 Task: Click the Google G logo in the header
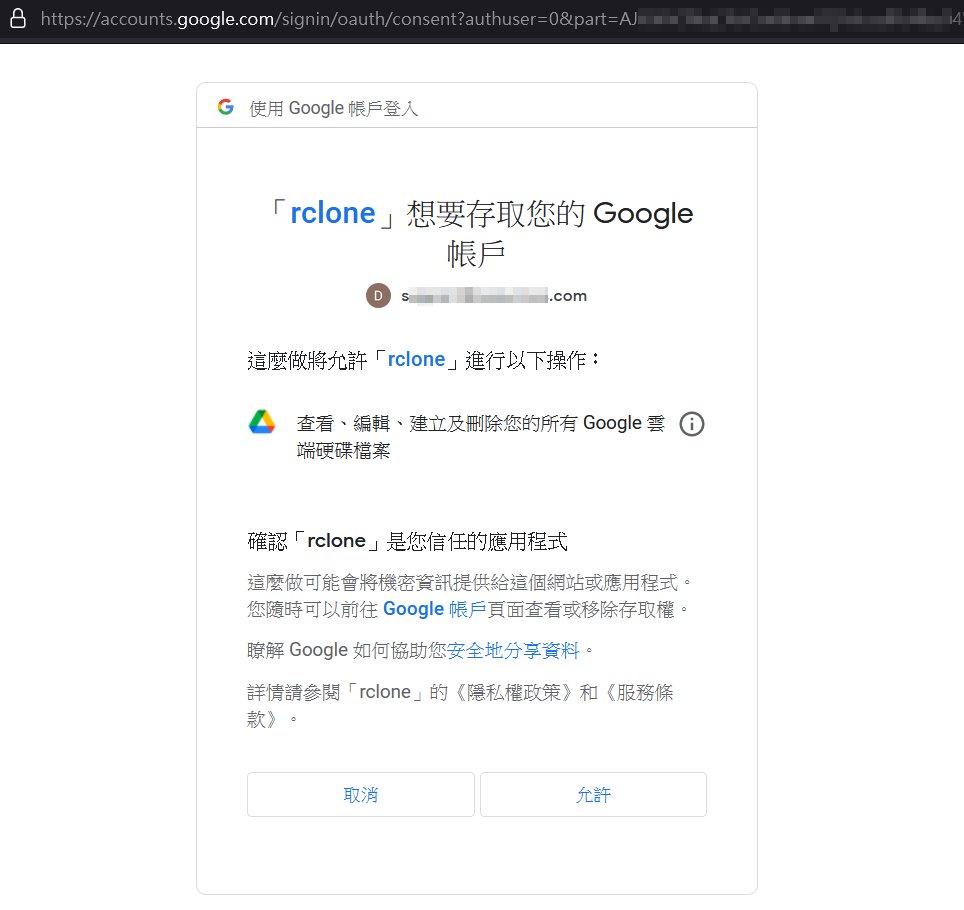pyautogui.click(x=226, y=107)
